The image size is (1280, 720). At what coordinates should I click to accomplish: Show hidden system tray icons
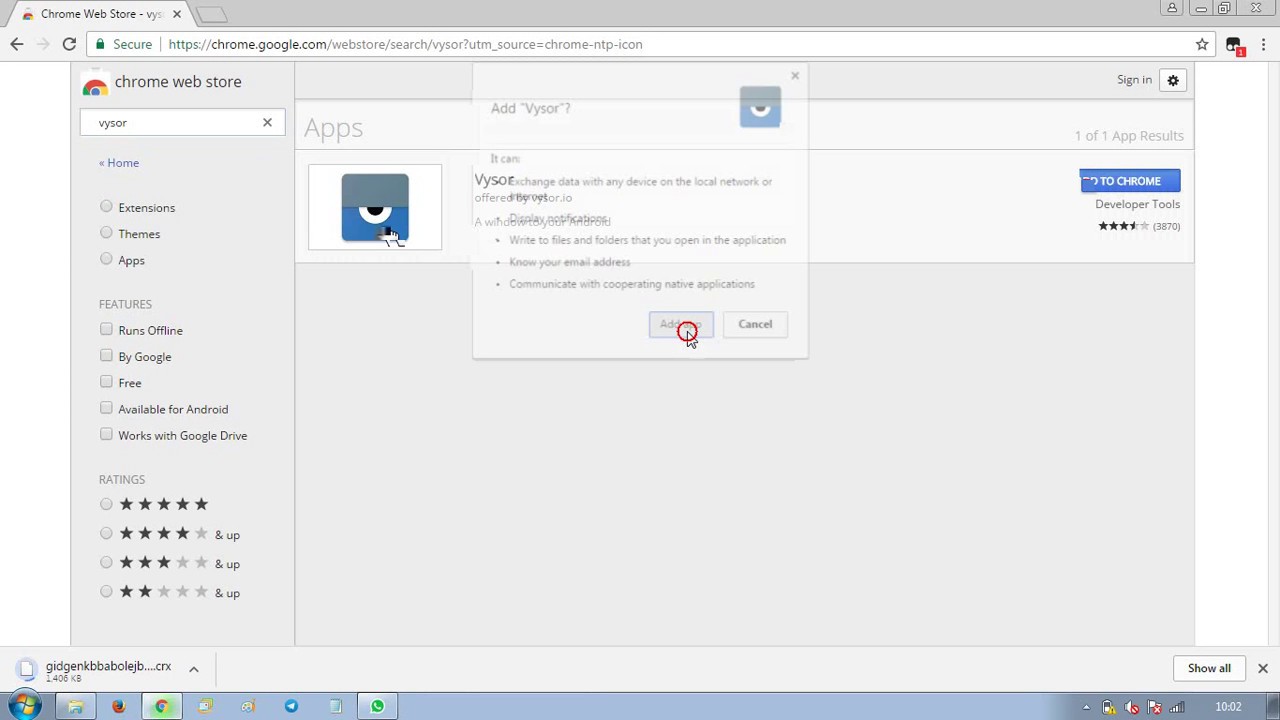(1087, 708)
